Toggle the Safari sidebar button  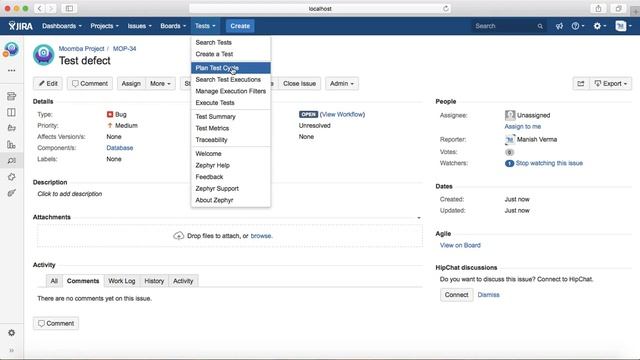tap(69, 9)
